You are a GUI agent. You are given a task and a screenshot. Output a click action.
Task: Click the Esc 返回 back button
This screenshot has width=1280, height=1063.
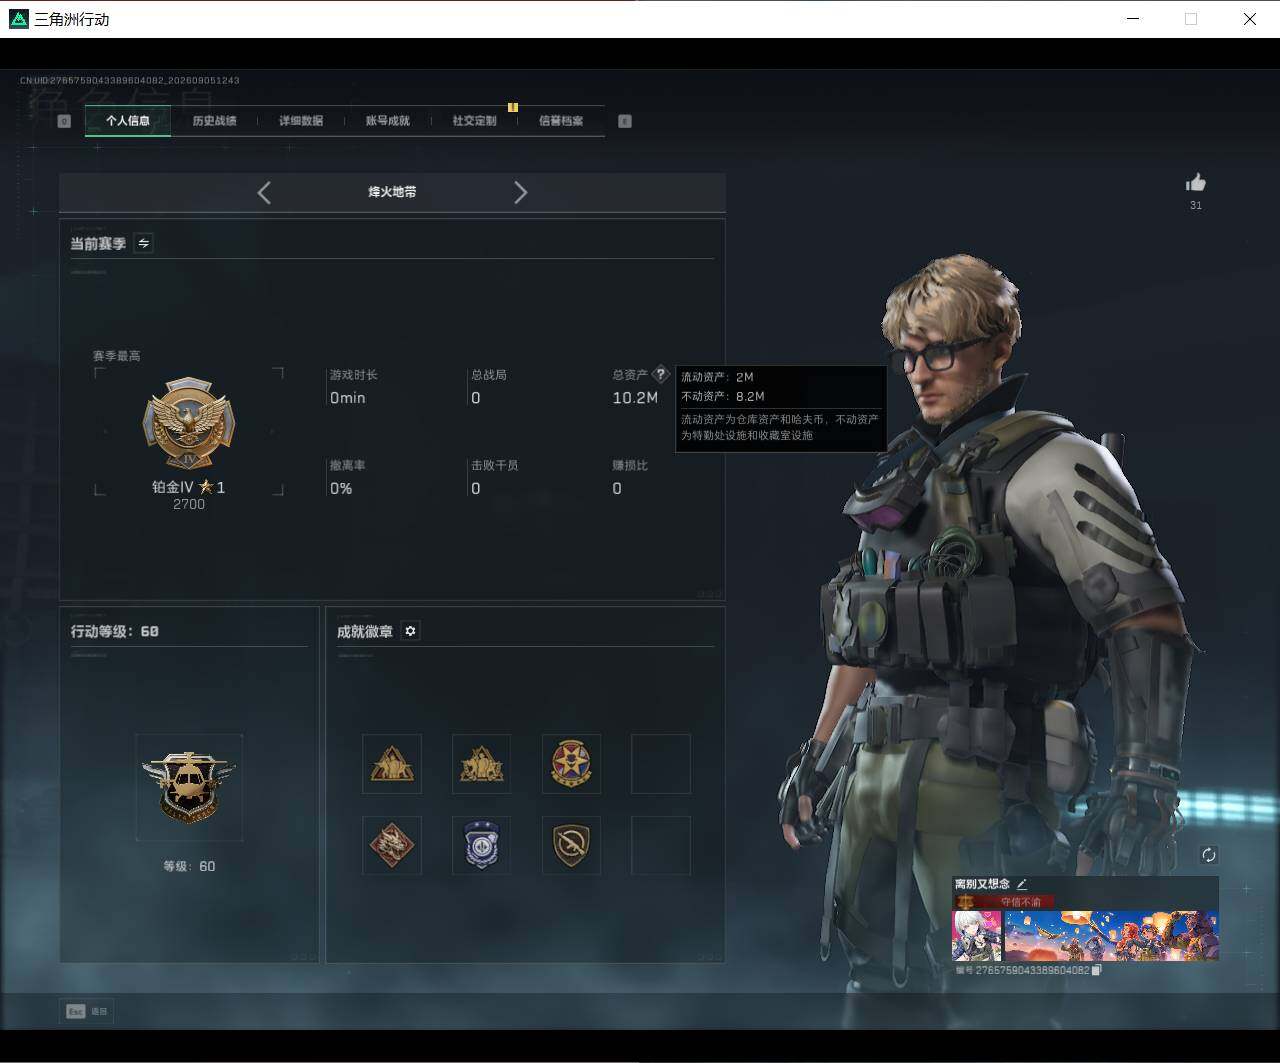87,1011
